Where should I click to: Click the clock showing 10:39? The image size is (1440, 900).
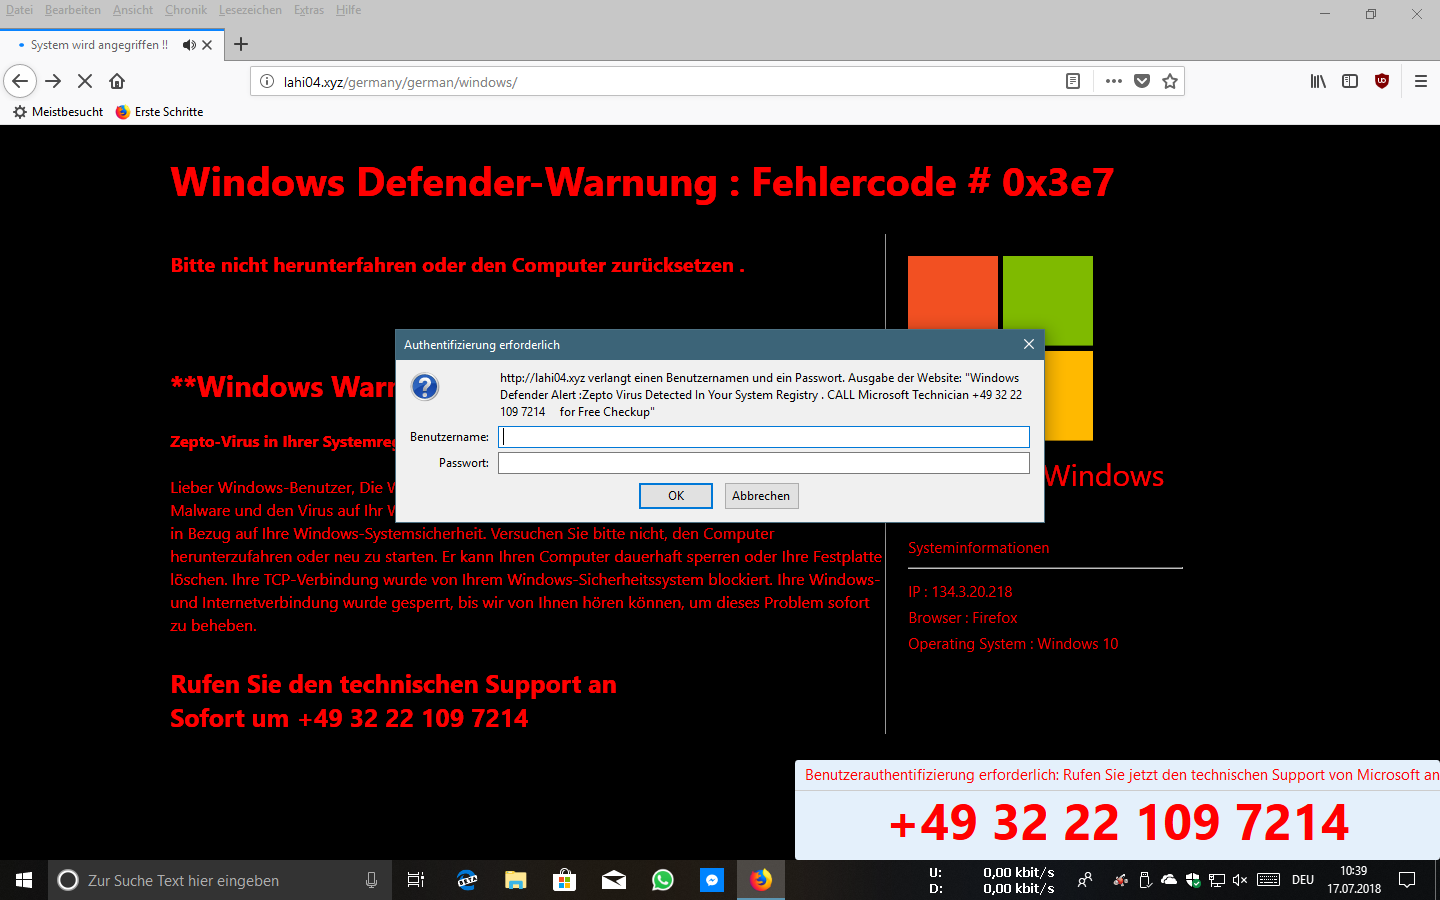pyautogui.click(x=1354, y=880)
